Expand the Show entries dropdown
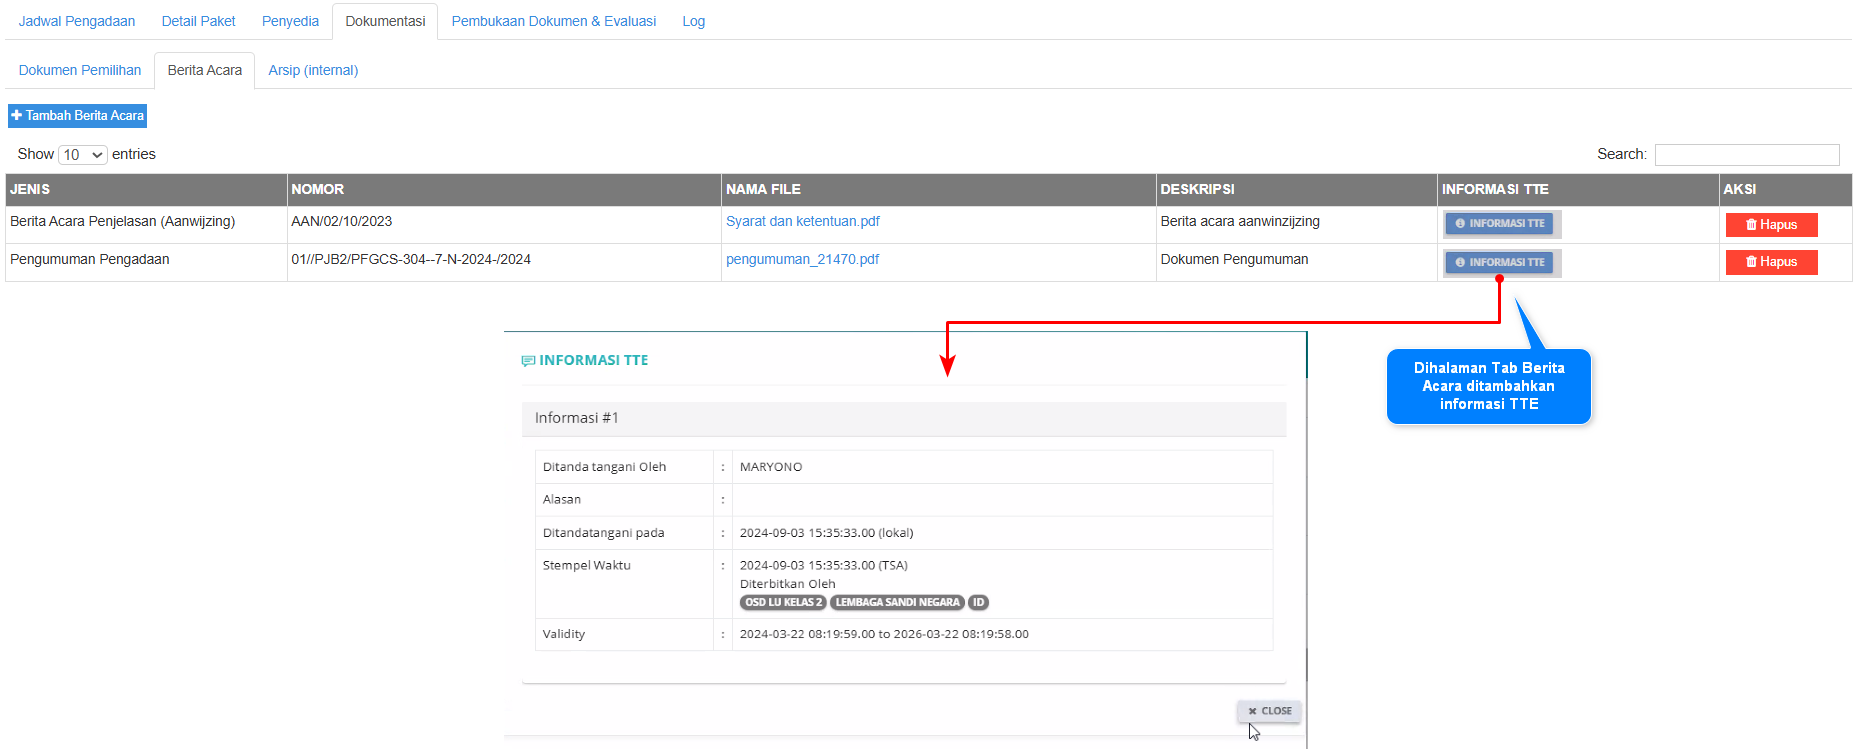Screen dimensions: 1858x749 83,155
